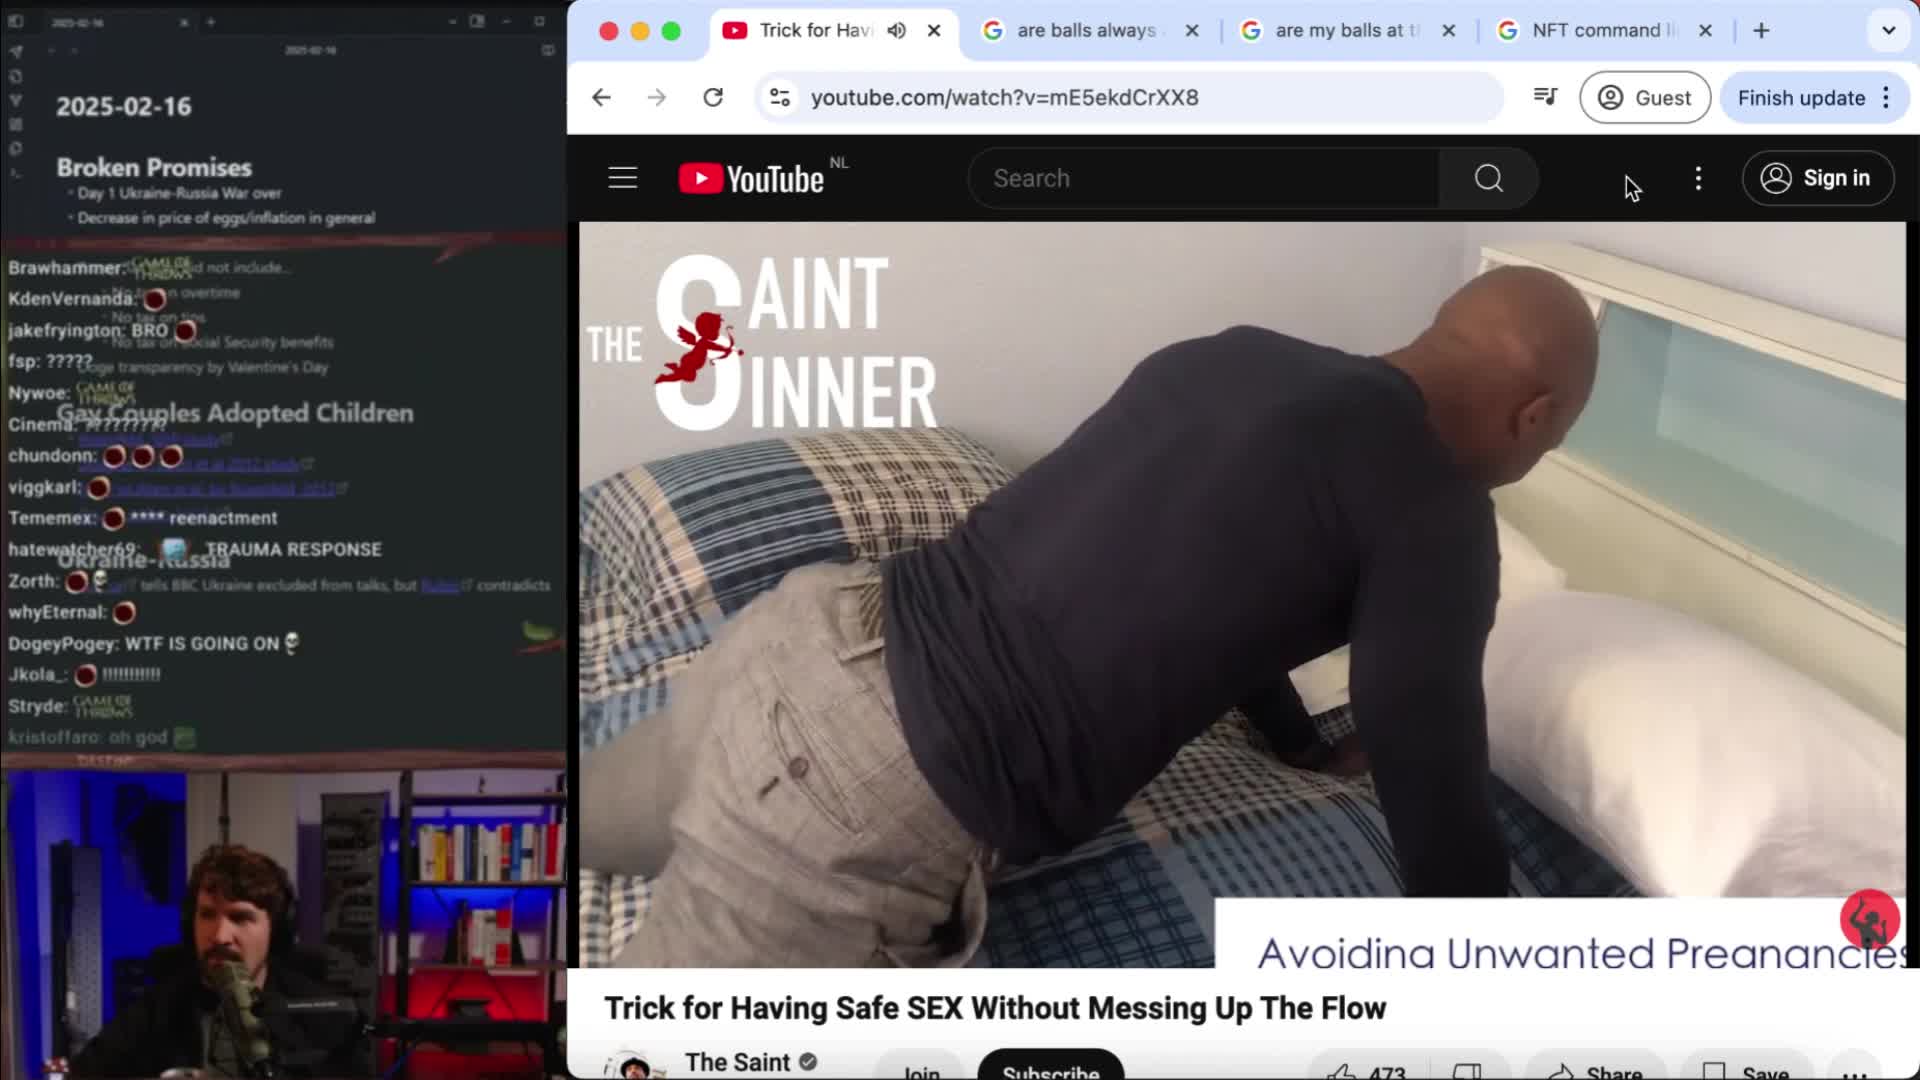The height and width of the screenshot is (1080, 1920).
Task: Mute the playing tab via its speaker icon
Action: tap(896, 31)
